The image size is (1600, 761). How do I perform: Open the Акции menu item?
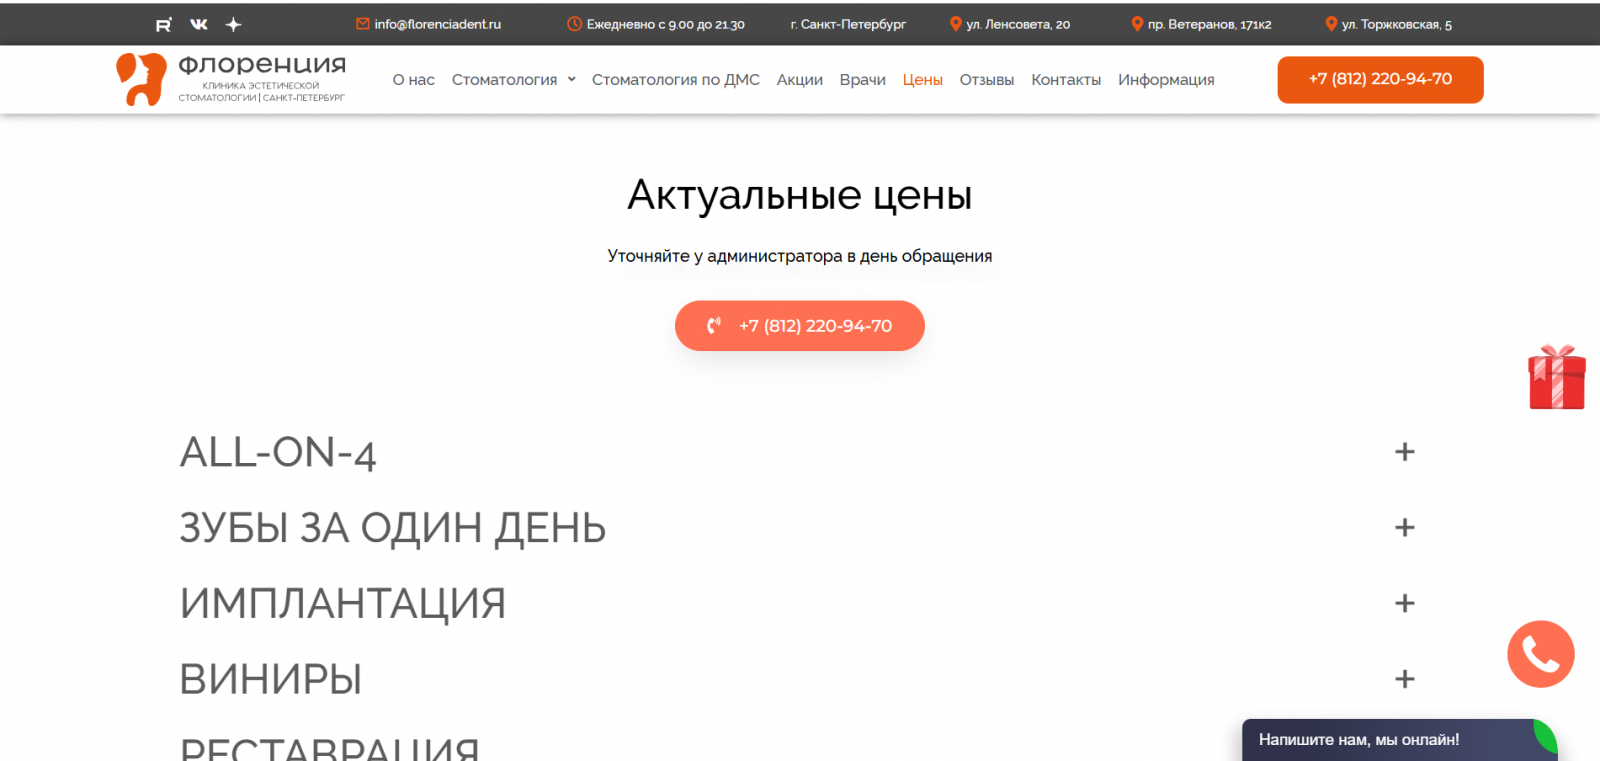(800, 80)
